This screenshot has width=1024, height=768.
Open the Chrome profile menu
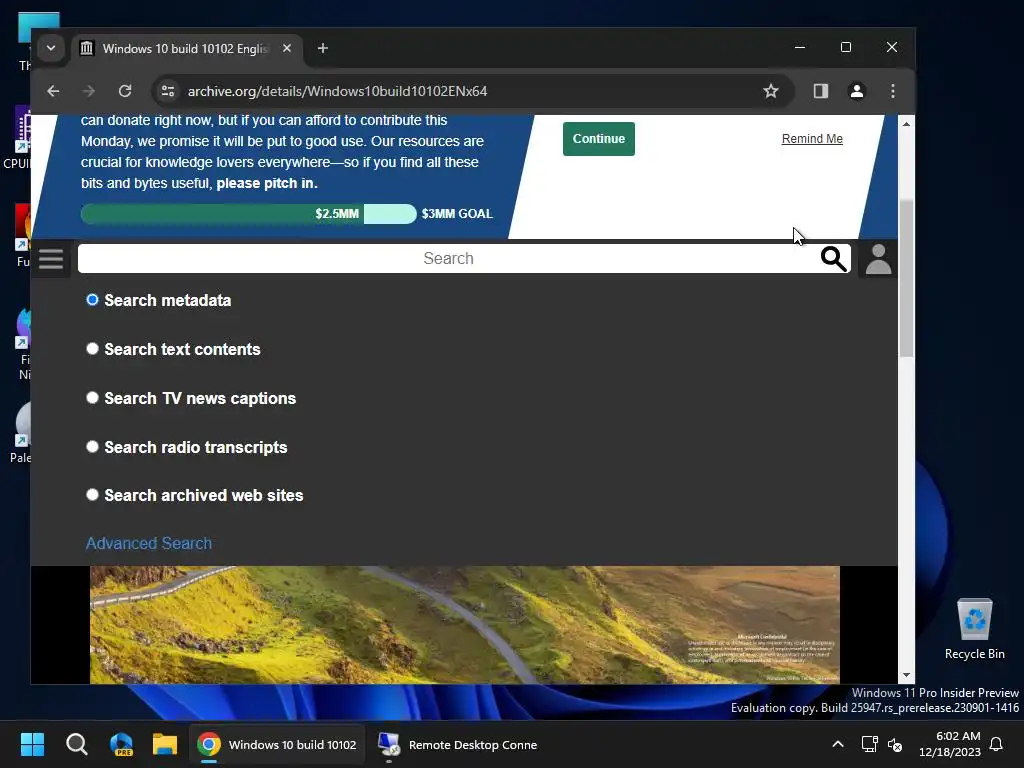[x=857, y=91]
